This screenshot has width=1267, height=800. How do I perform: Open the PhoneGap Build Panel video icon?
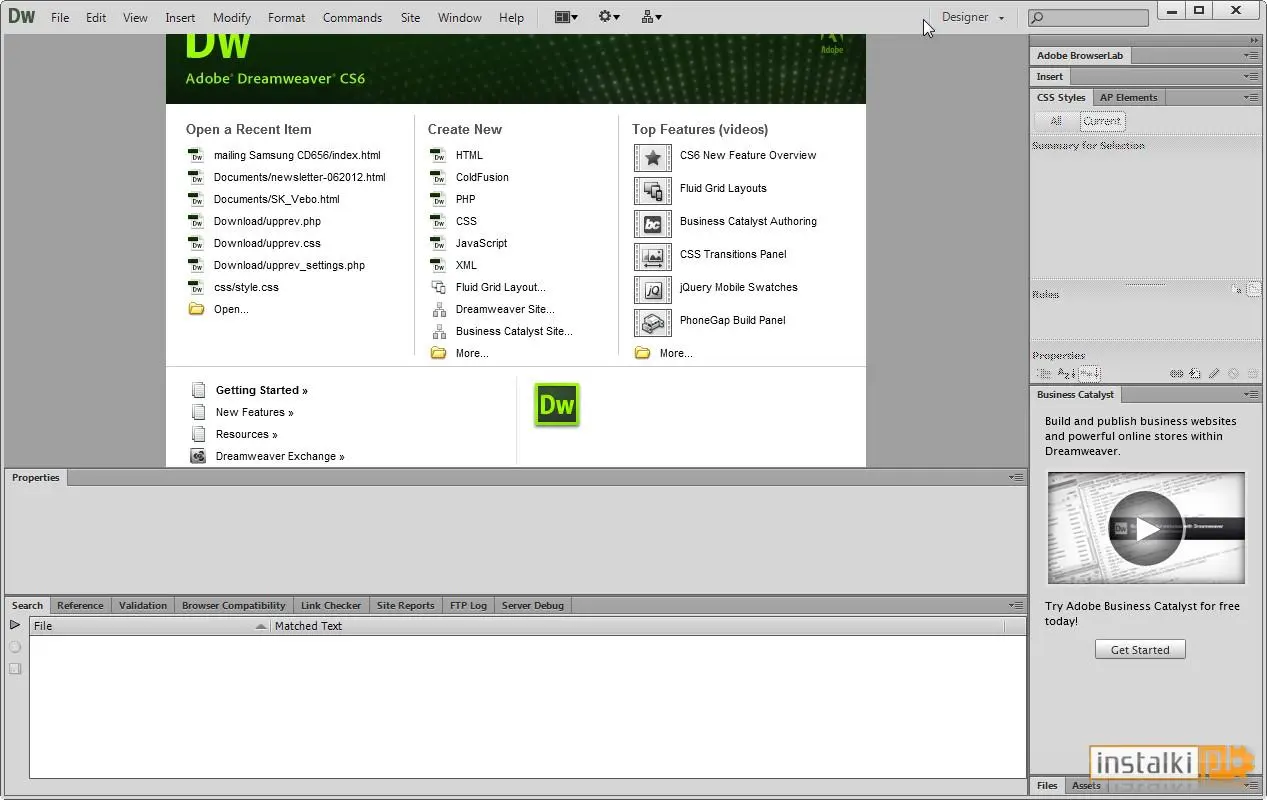(x=652, y=322)
